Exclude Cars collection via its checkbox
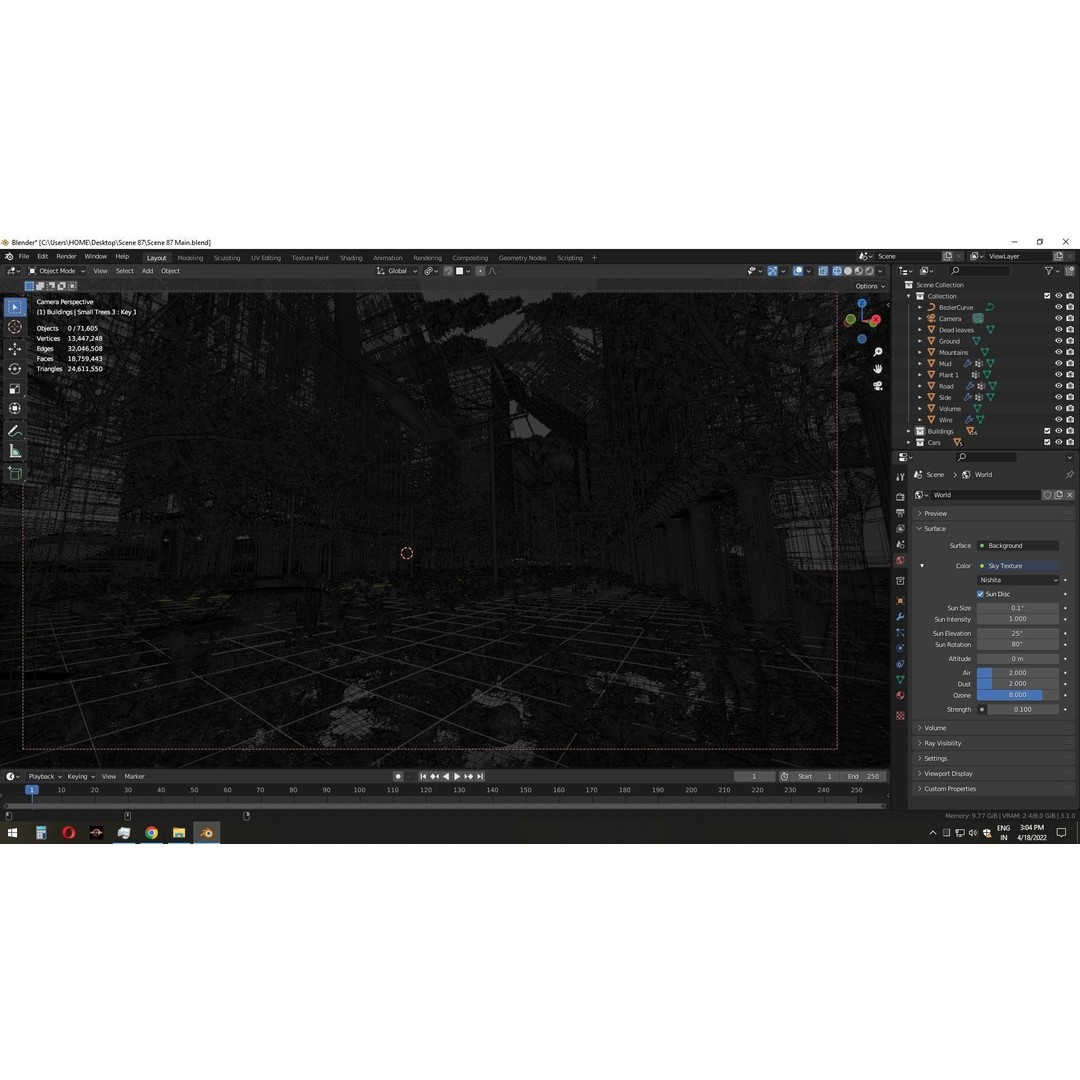This screenshot has height=1080, width=1080. point(1048,442)
